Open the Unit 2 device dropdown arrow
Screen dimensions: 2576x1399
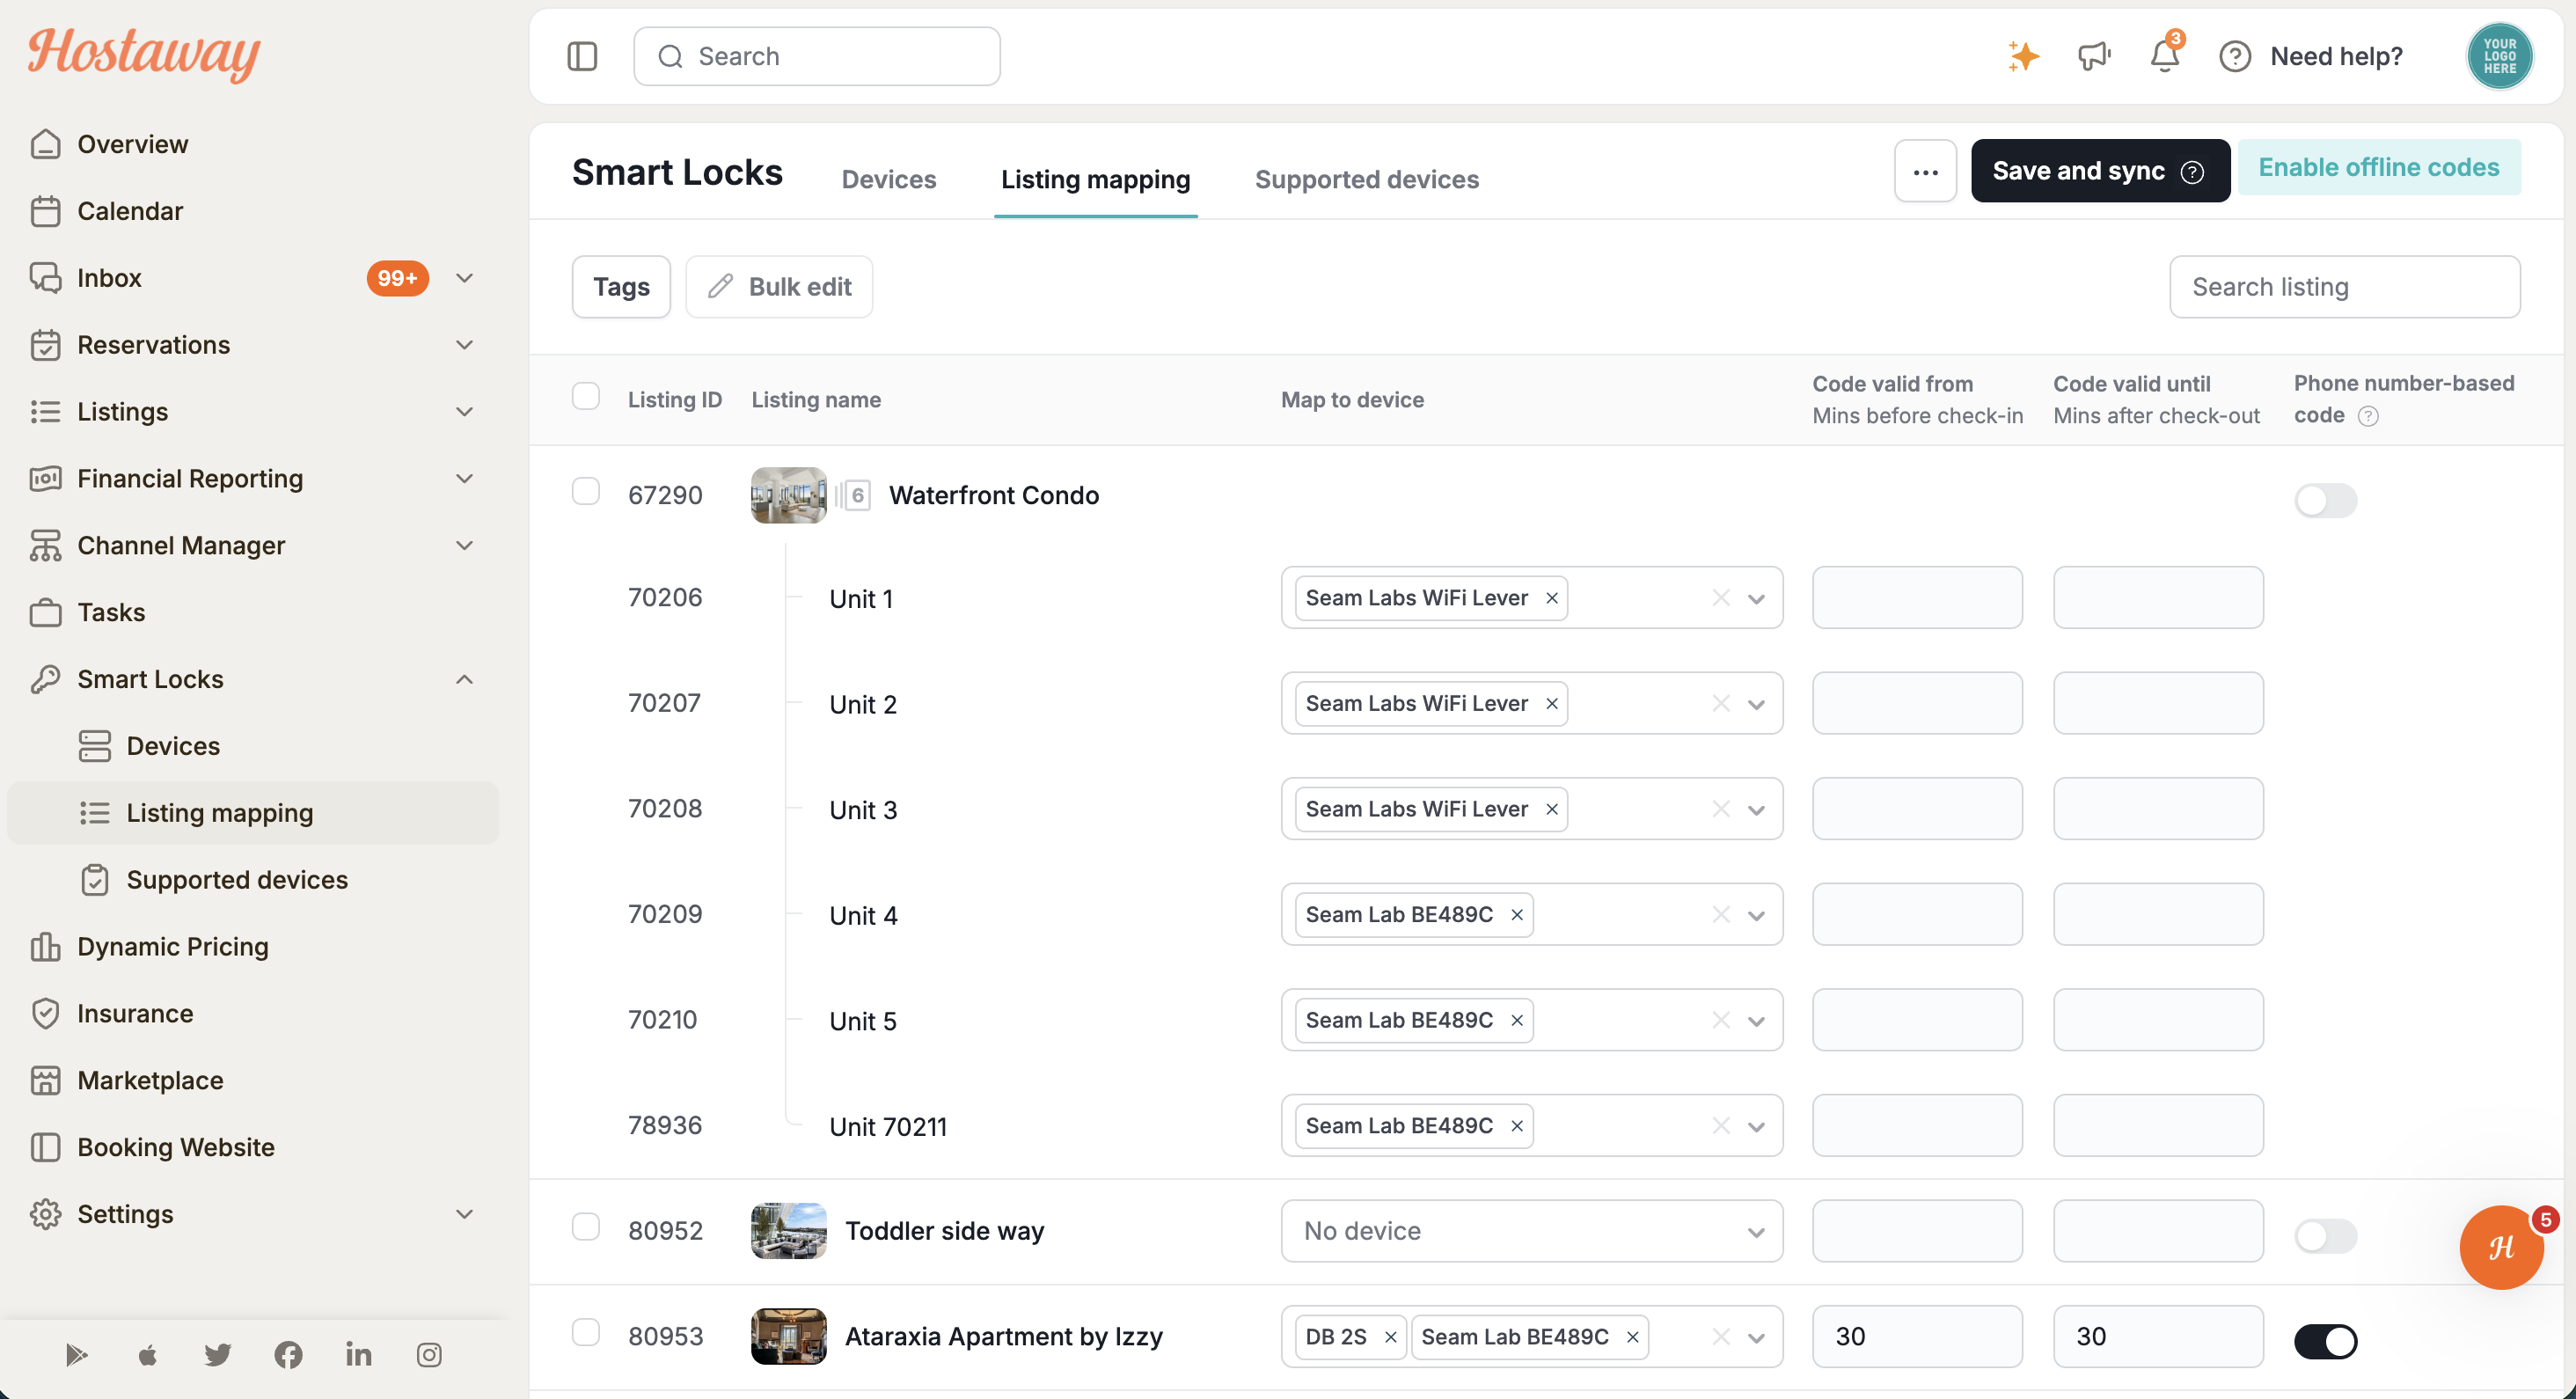pyautogui.click(x=1756, y=704)
